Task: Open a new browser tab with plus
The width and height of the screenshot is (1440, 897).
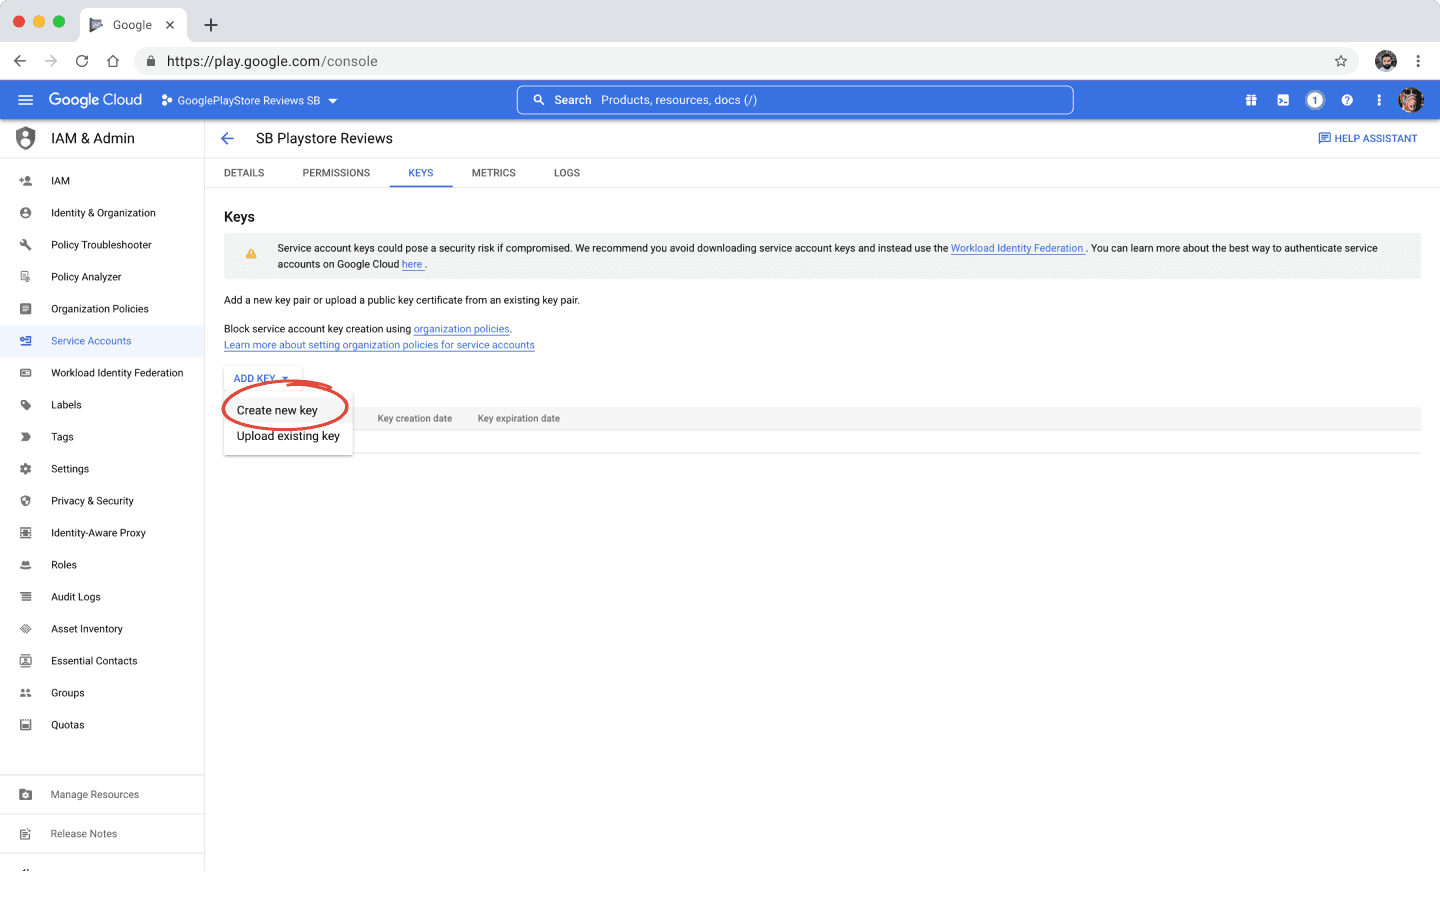Action: click(x=211, y=25)
